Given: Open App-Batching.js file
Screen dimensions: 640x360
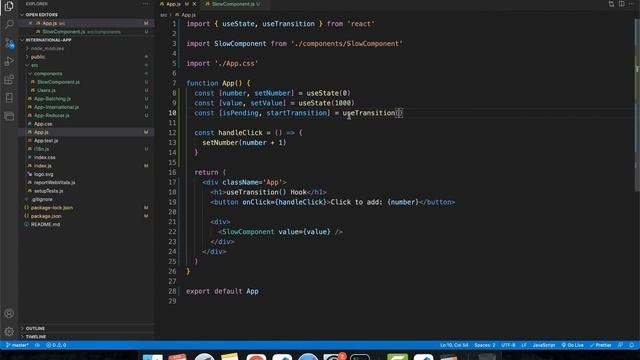Looking at the screenshot, I should pyautogui.click(x=52, y=99).
